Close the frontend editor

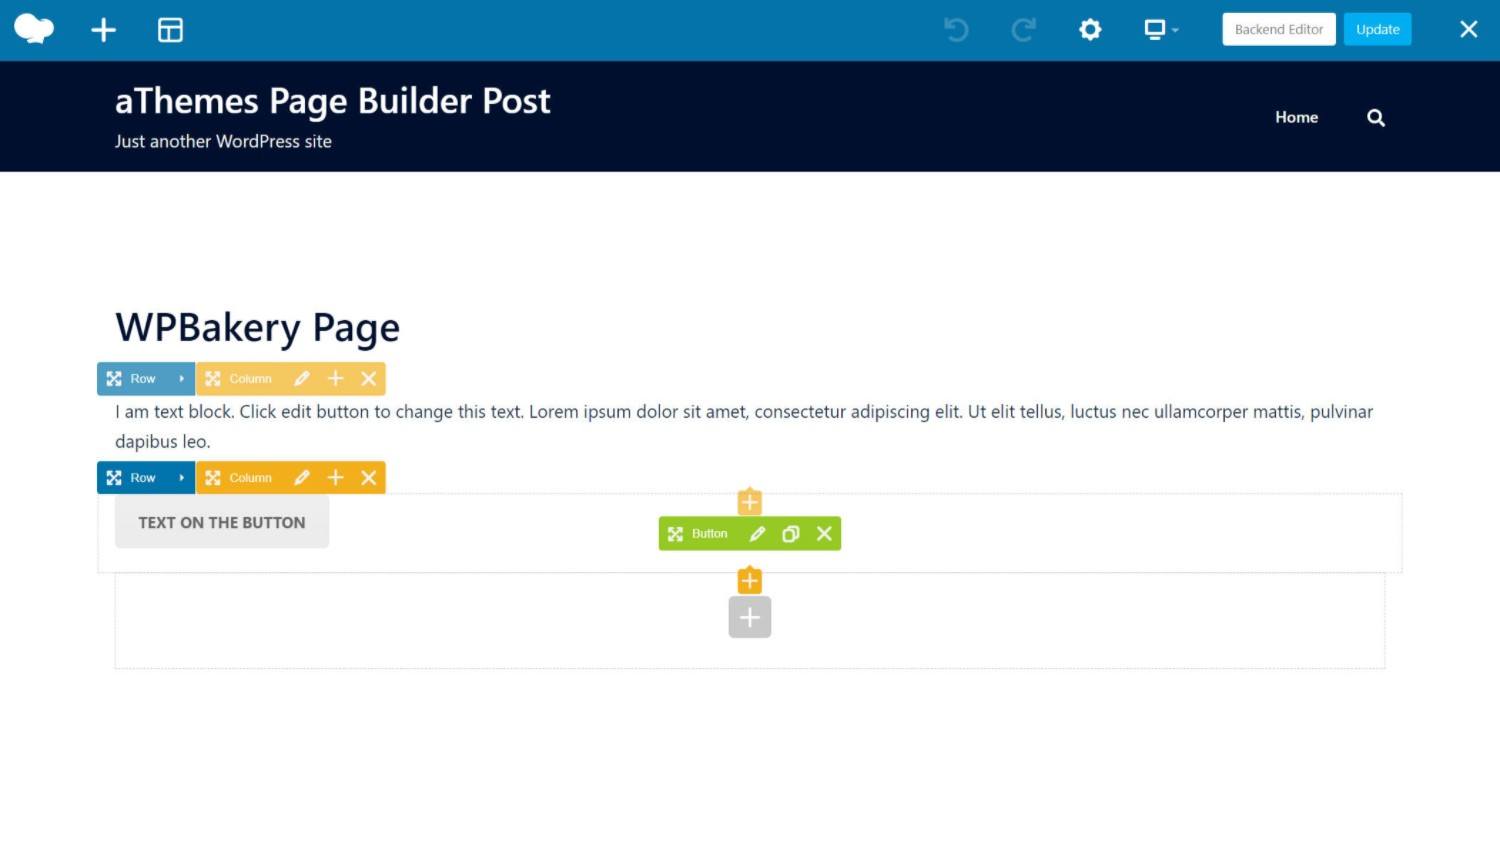1468,29
